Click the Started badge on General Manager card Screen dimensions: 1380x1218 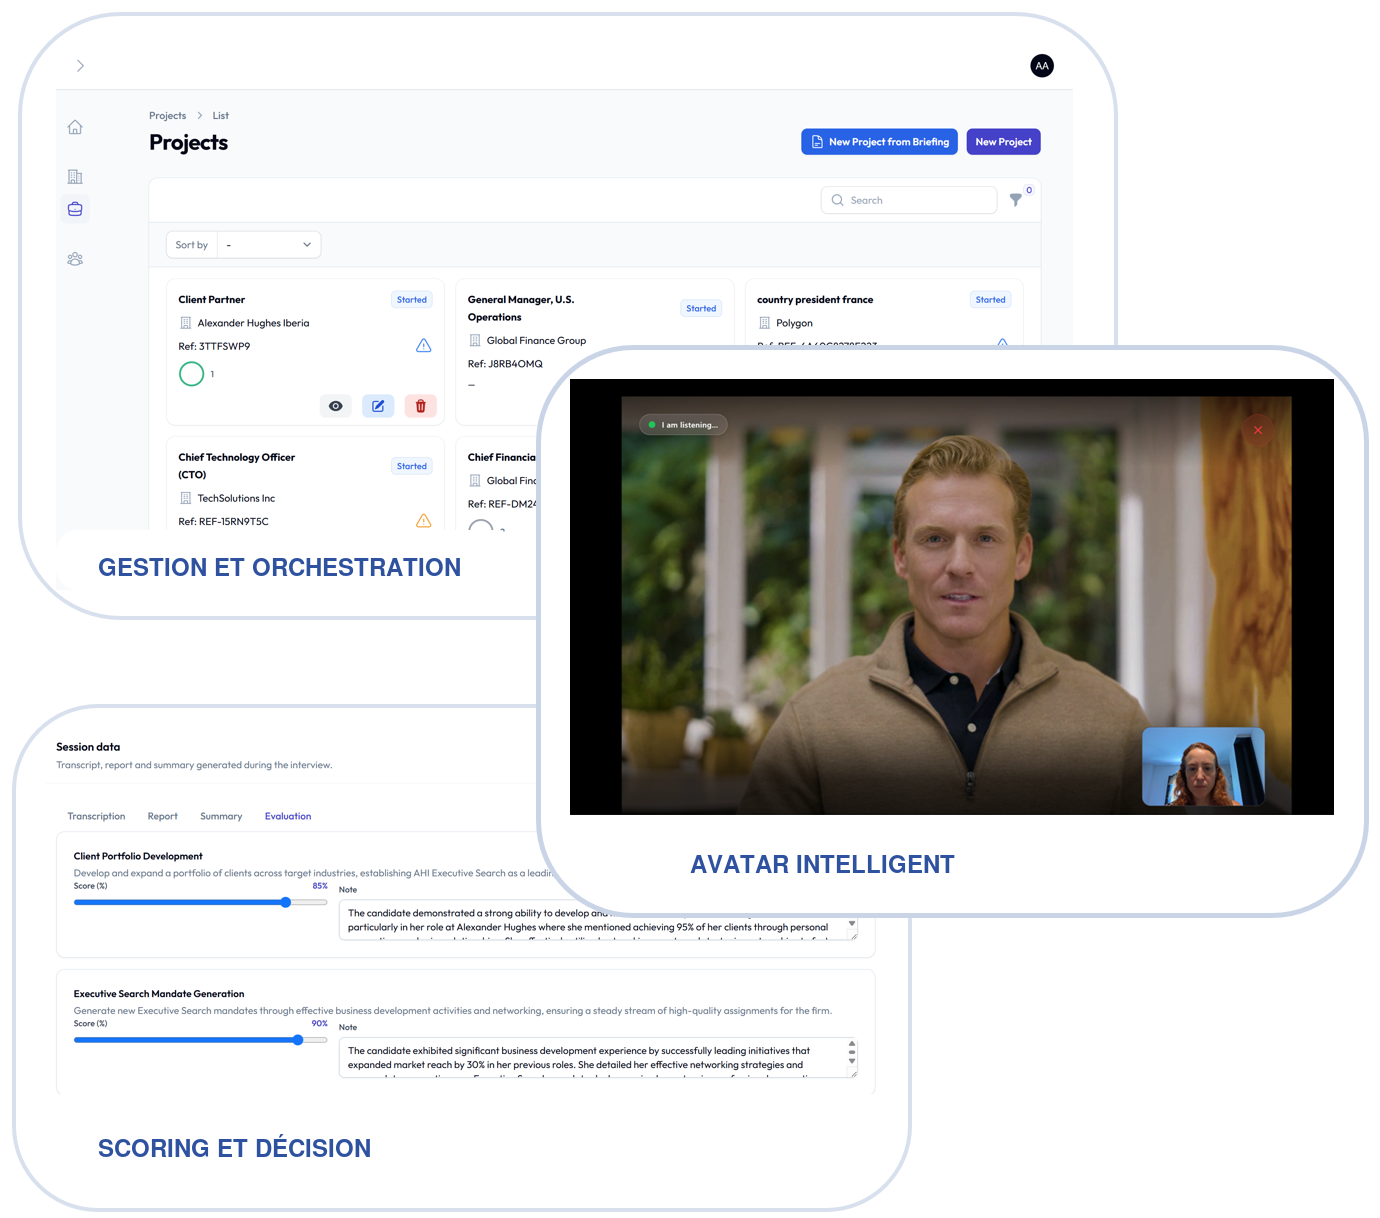click(701, 309)
